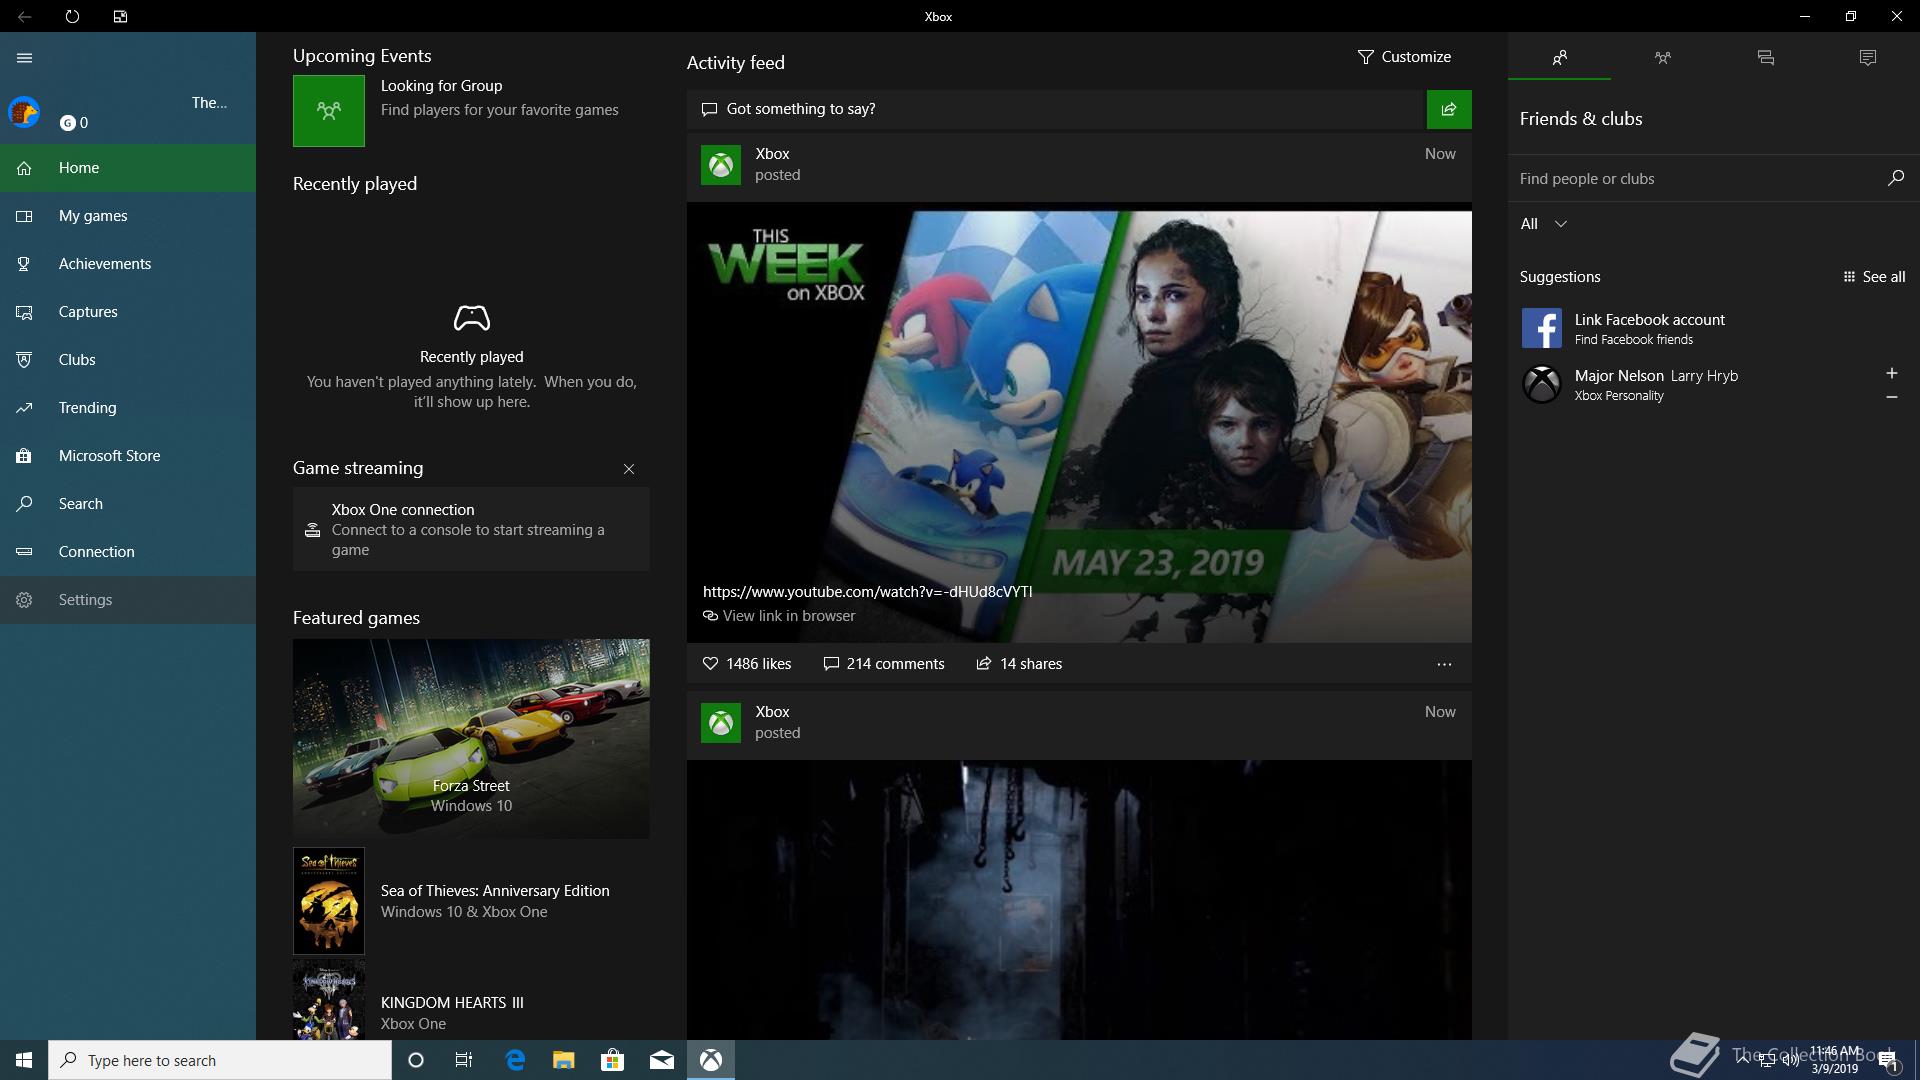Open Forza Street featured game thumbnail

pyautogui.click(x=471, y=739)
